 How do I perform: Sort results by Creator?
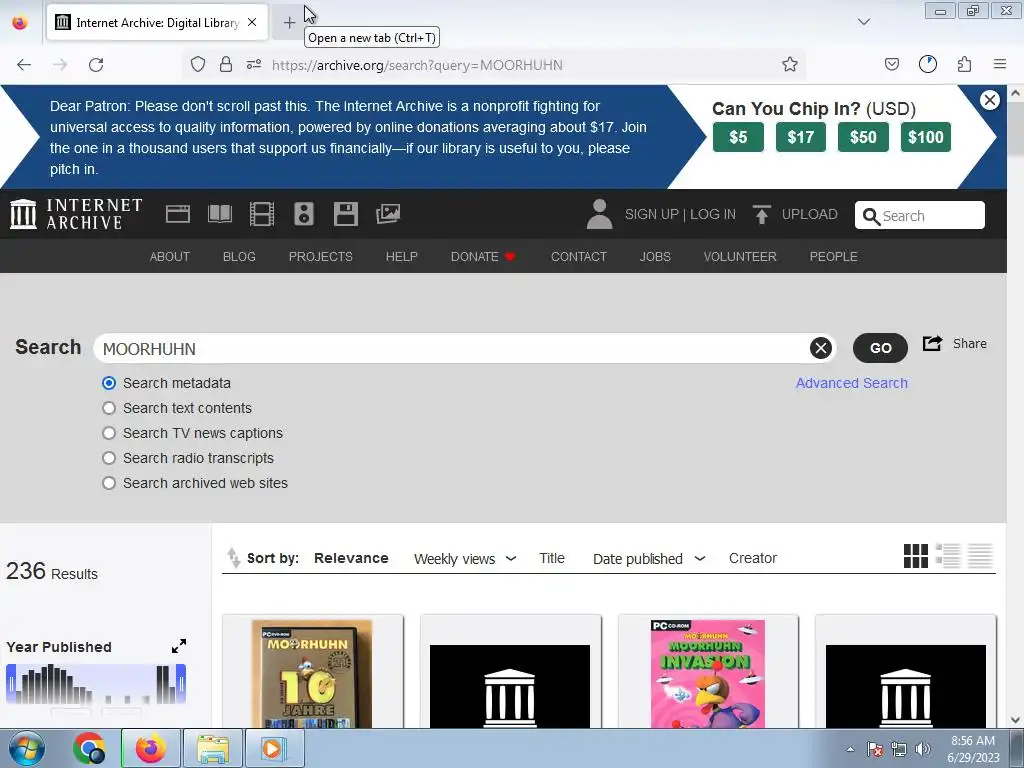coord(753,558)
